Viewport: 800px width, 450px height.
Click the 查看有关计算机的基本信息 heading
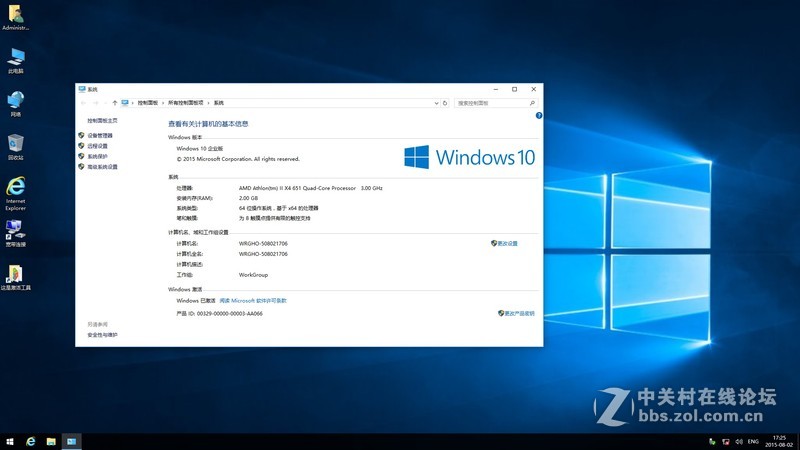tap(208, 124)
